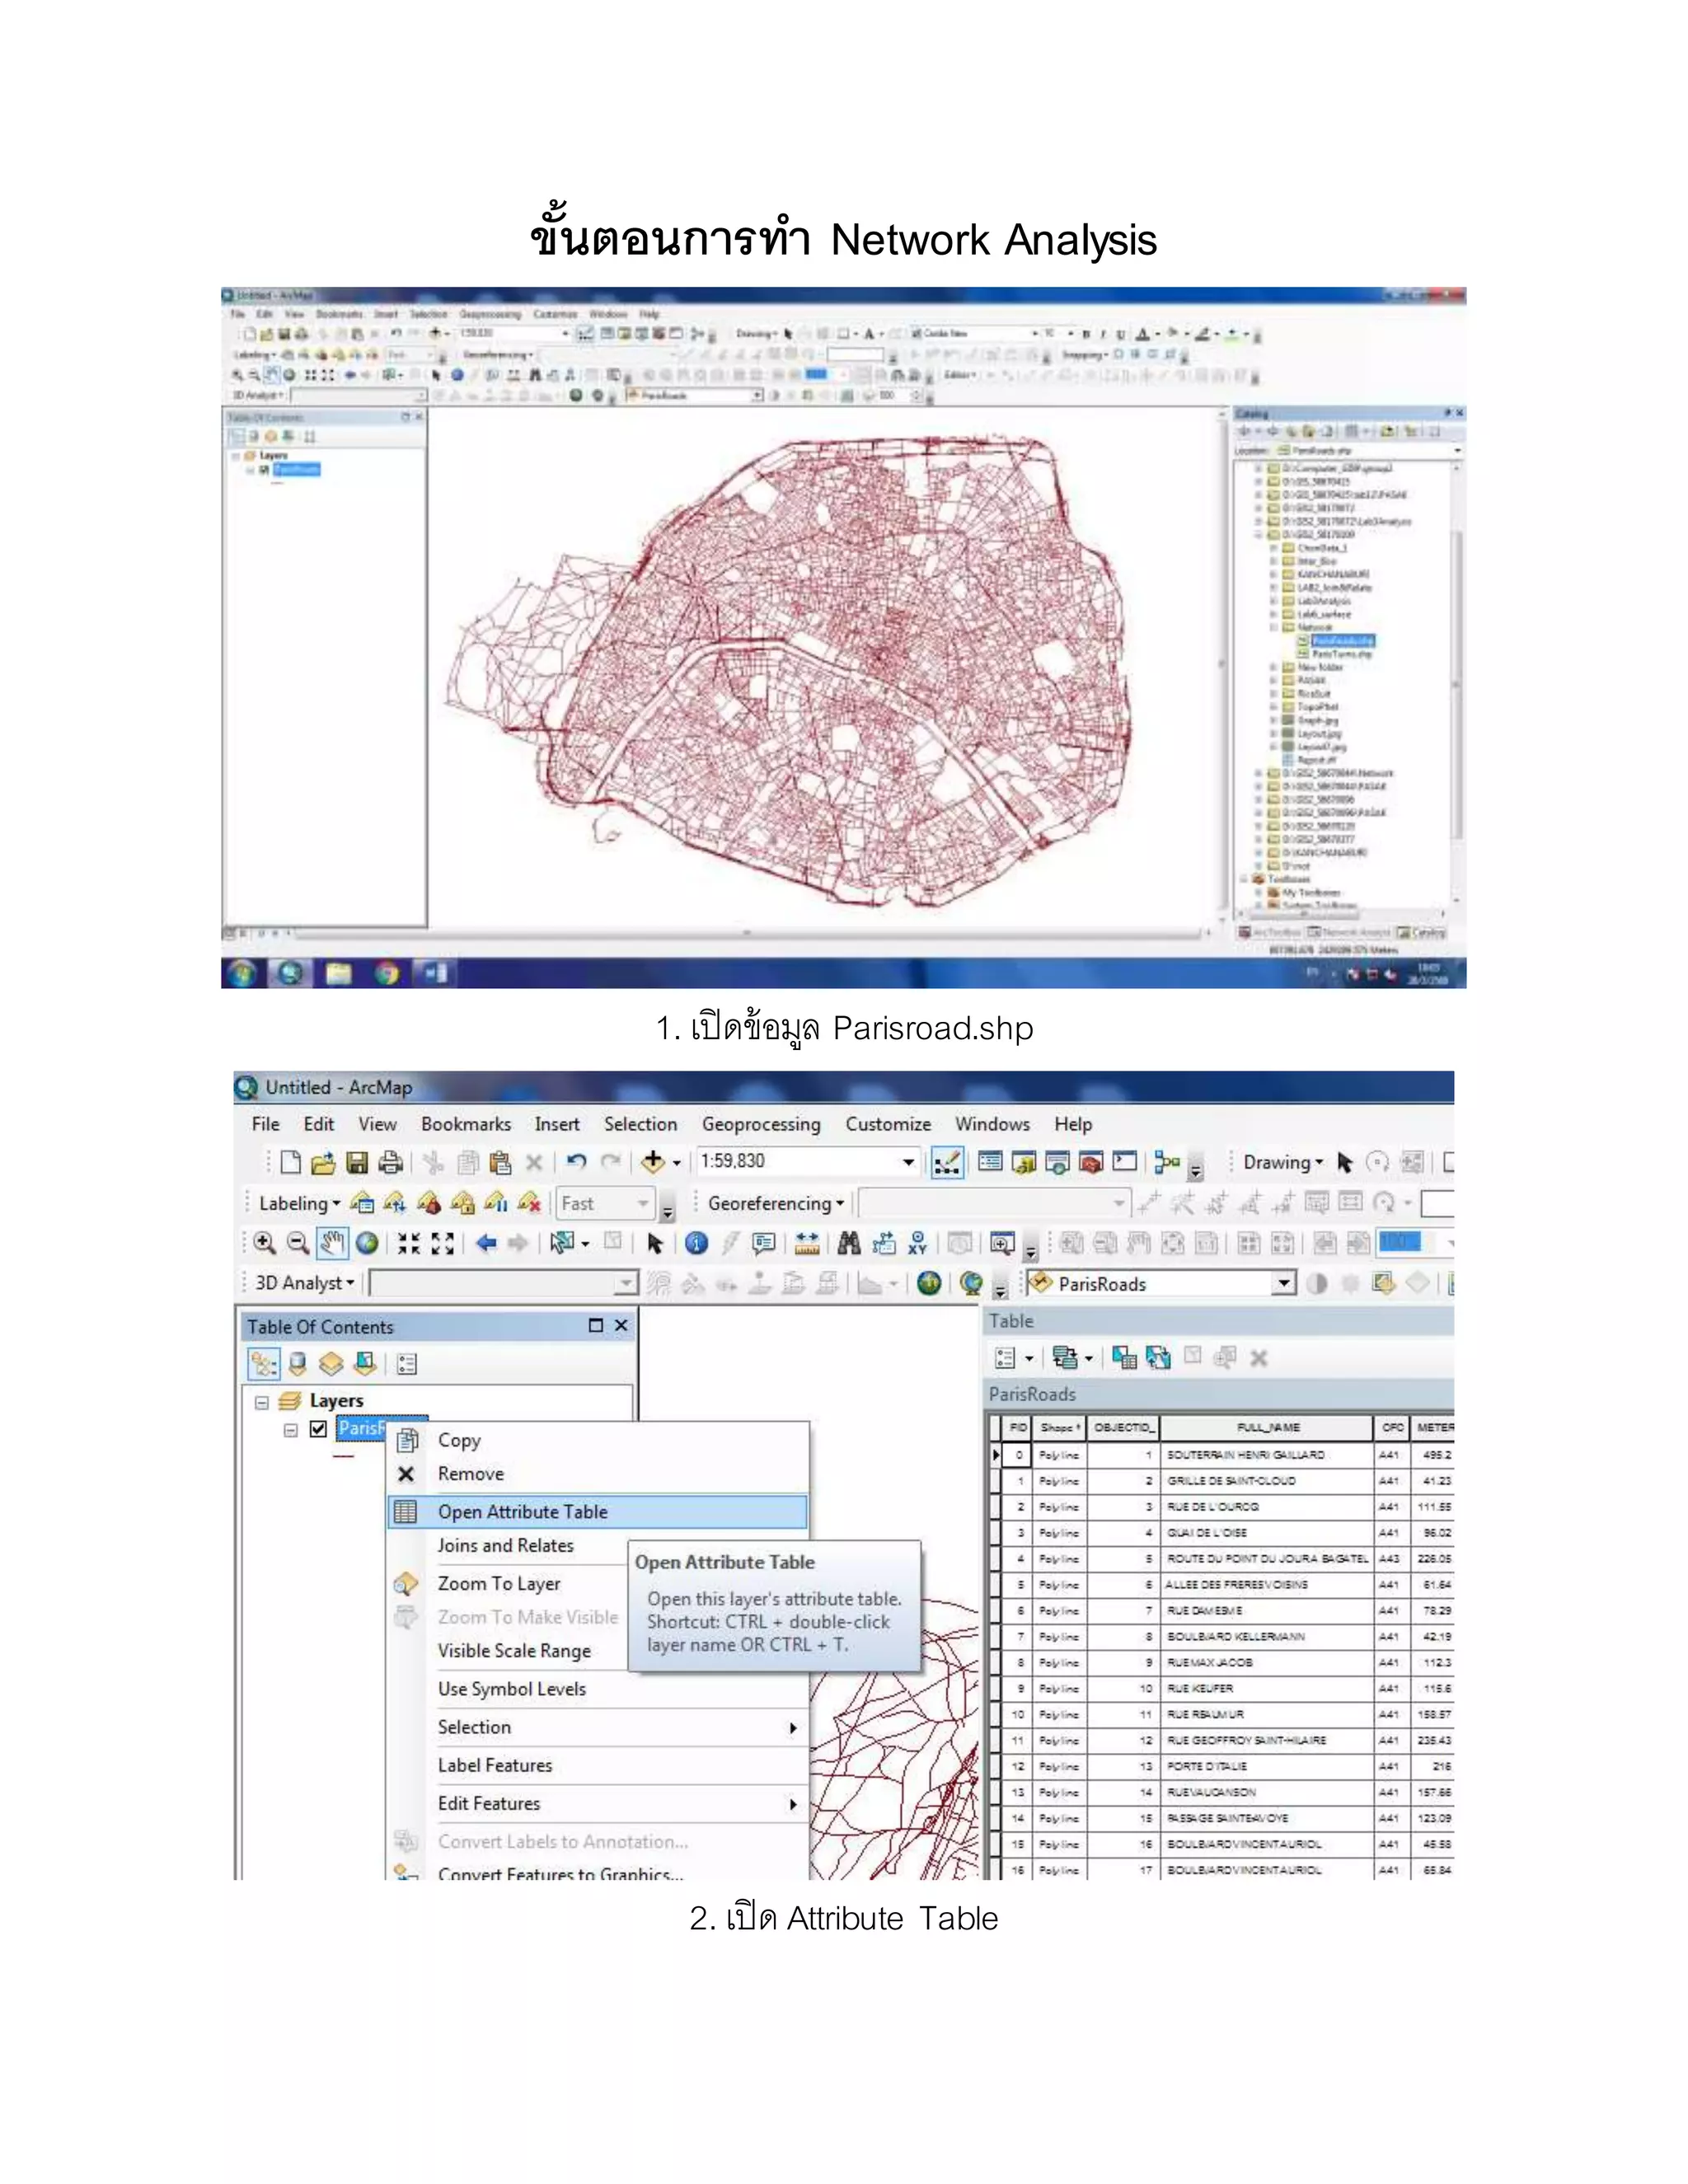Expand the ParisRoads layer dropdown
The width and height of the screenshot is (1688, 2184).
(1284, 1283)
